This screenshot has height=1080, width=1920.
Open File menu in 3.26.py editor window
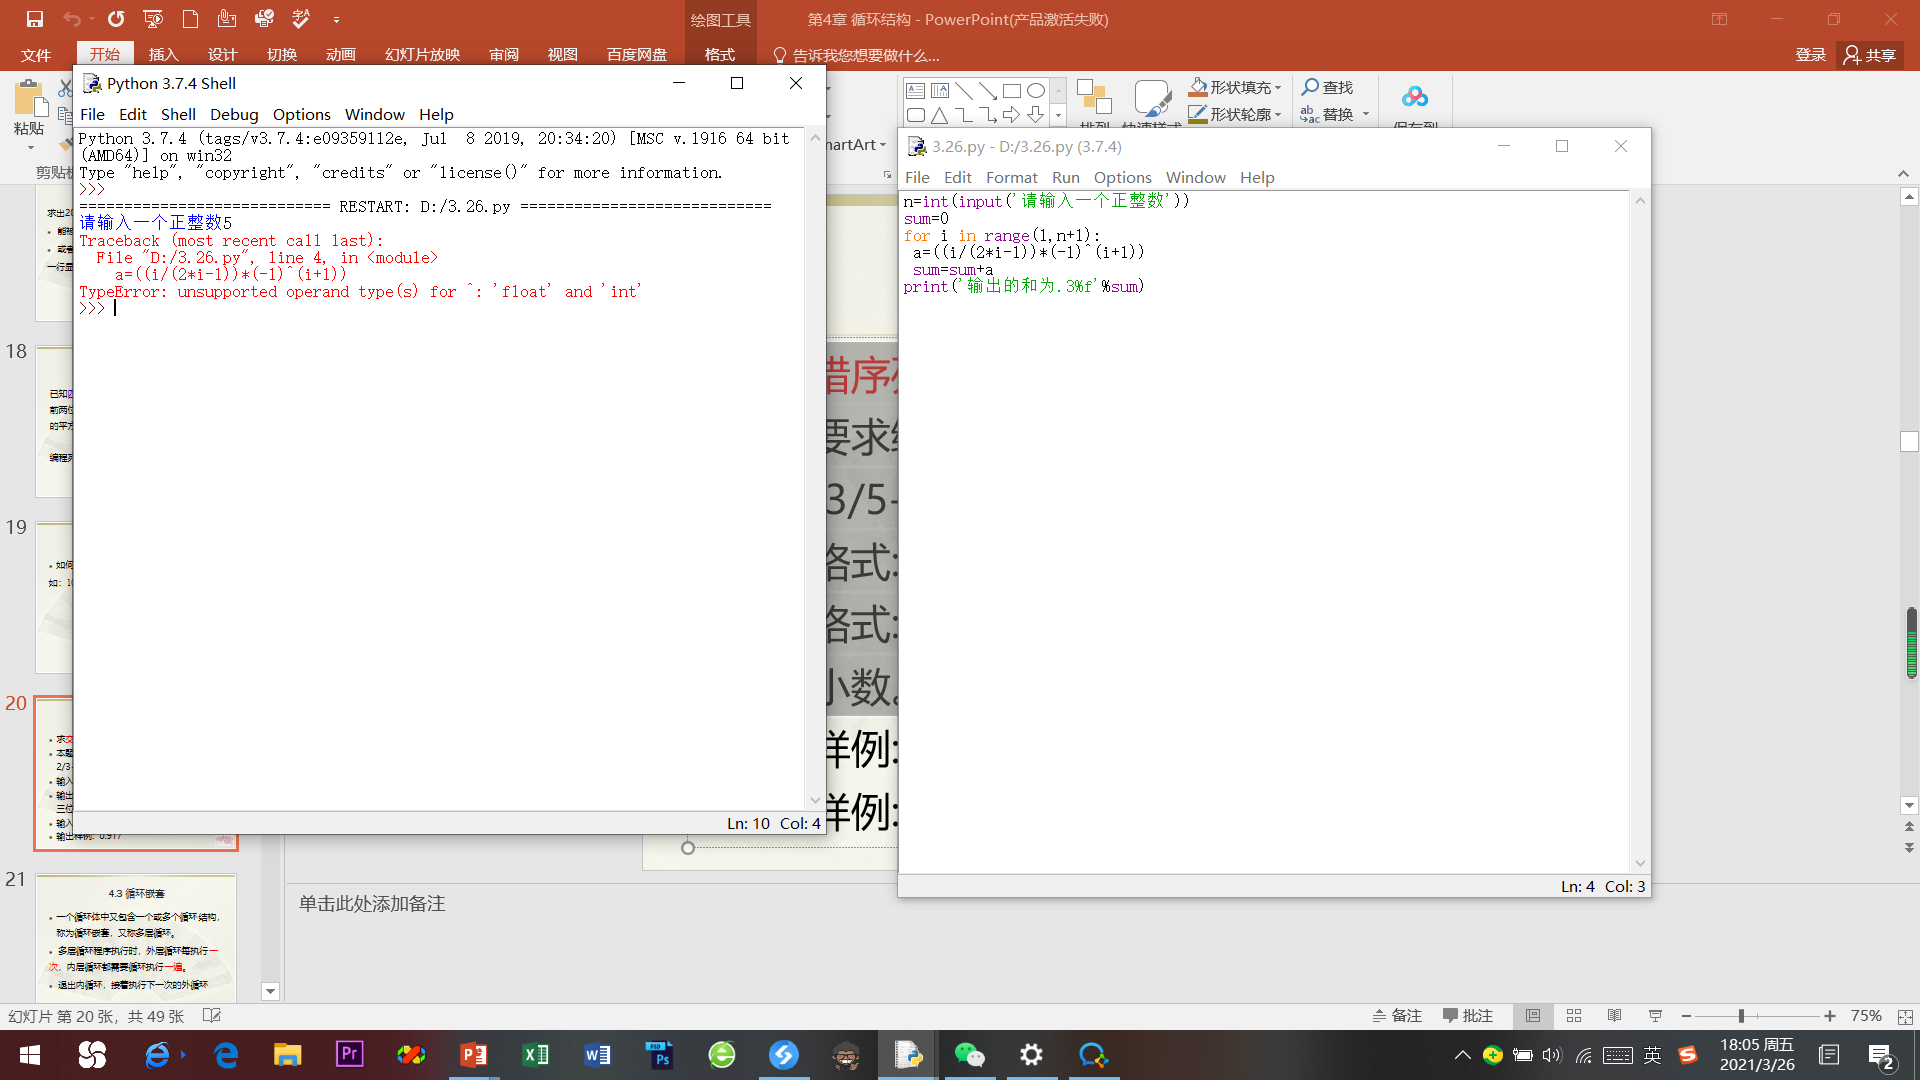click(x=917, y=177)
